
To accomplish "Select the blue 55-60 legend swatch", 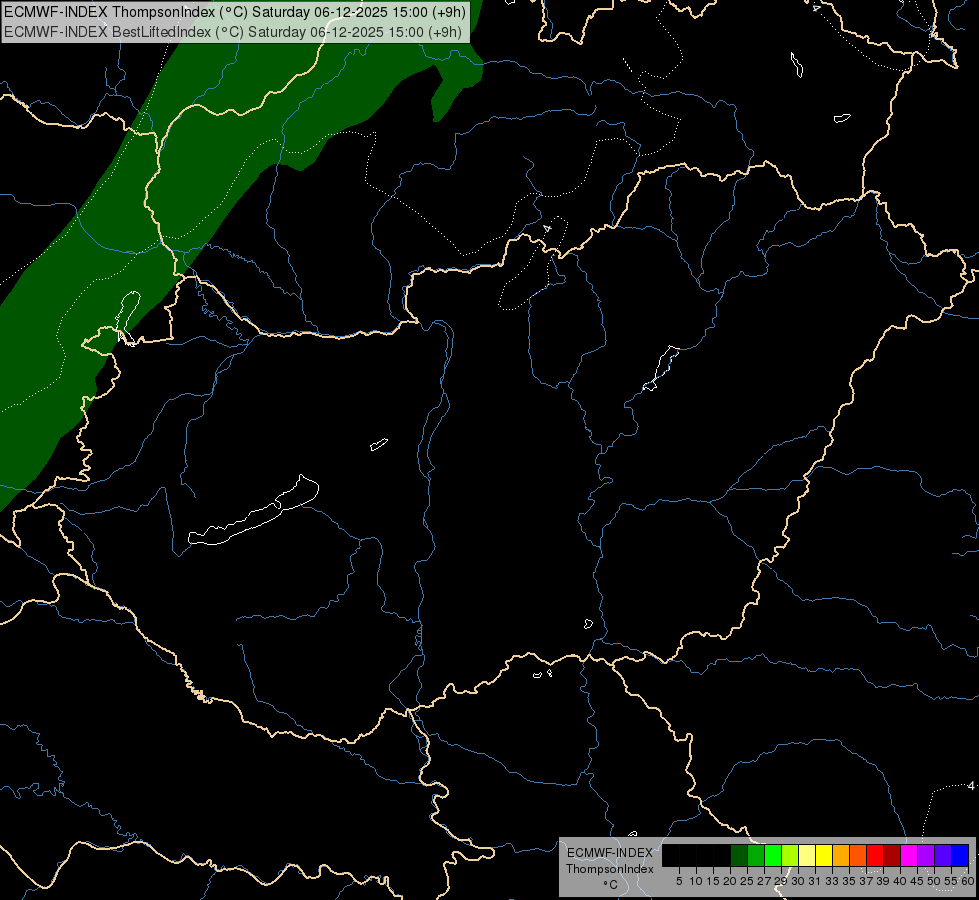I will tap(960, 855).
